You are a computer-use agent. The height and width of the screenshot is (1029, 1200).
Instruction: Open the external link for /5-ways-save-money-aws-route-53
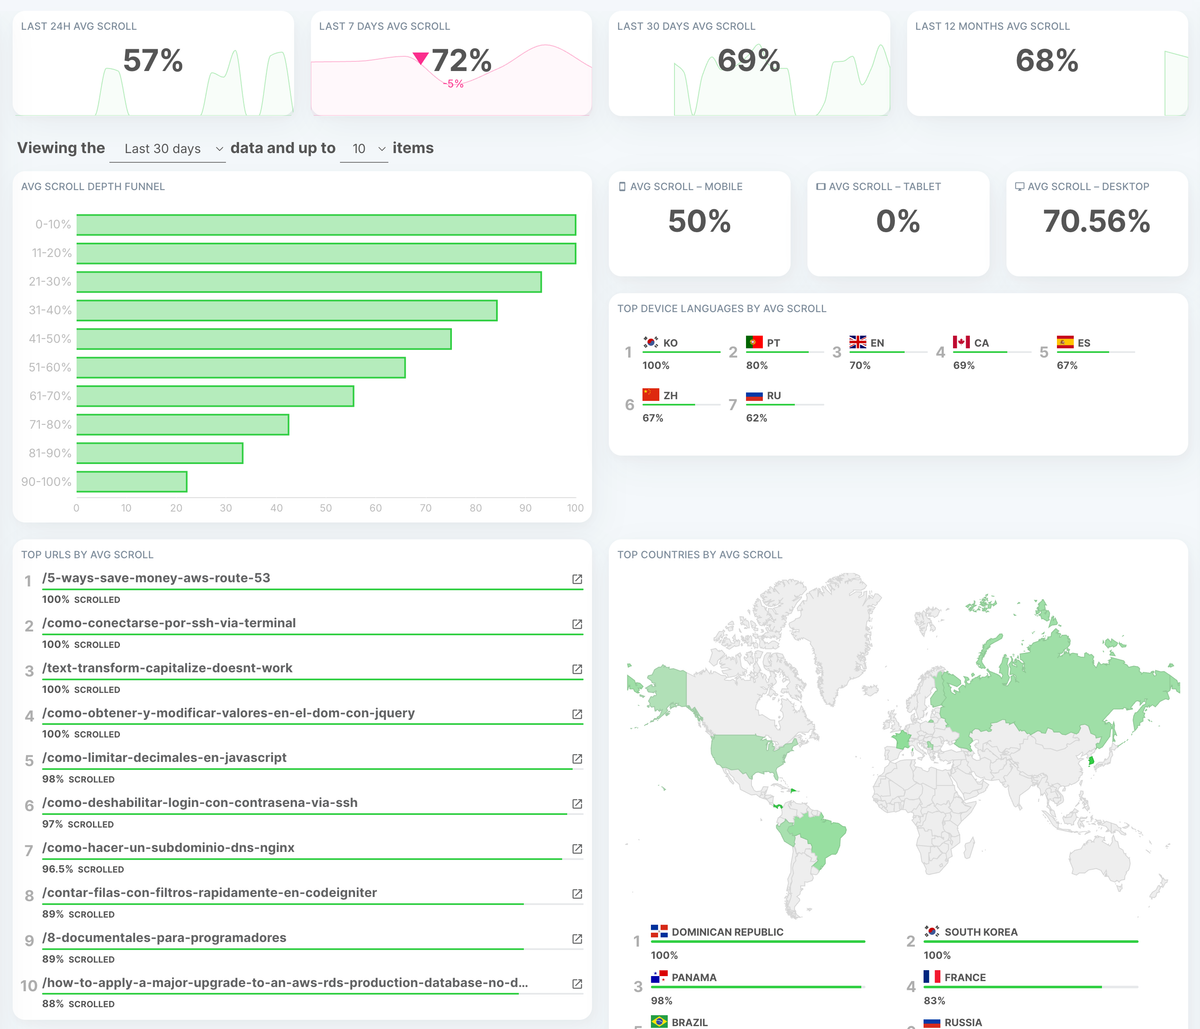pos(577,578)
